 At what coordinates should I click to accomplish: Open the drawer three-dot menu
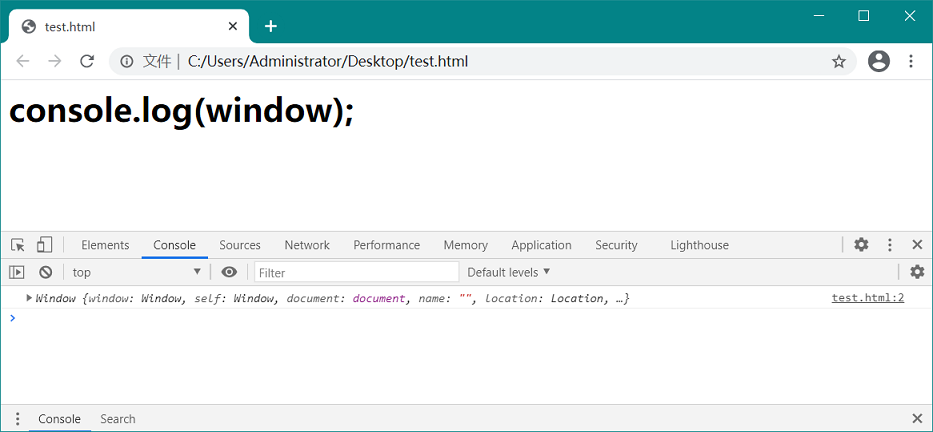(x=17, y=418)
